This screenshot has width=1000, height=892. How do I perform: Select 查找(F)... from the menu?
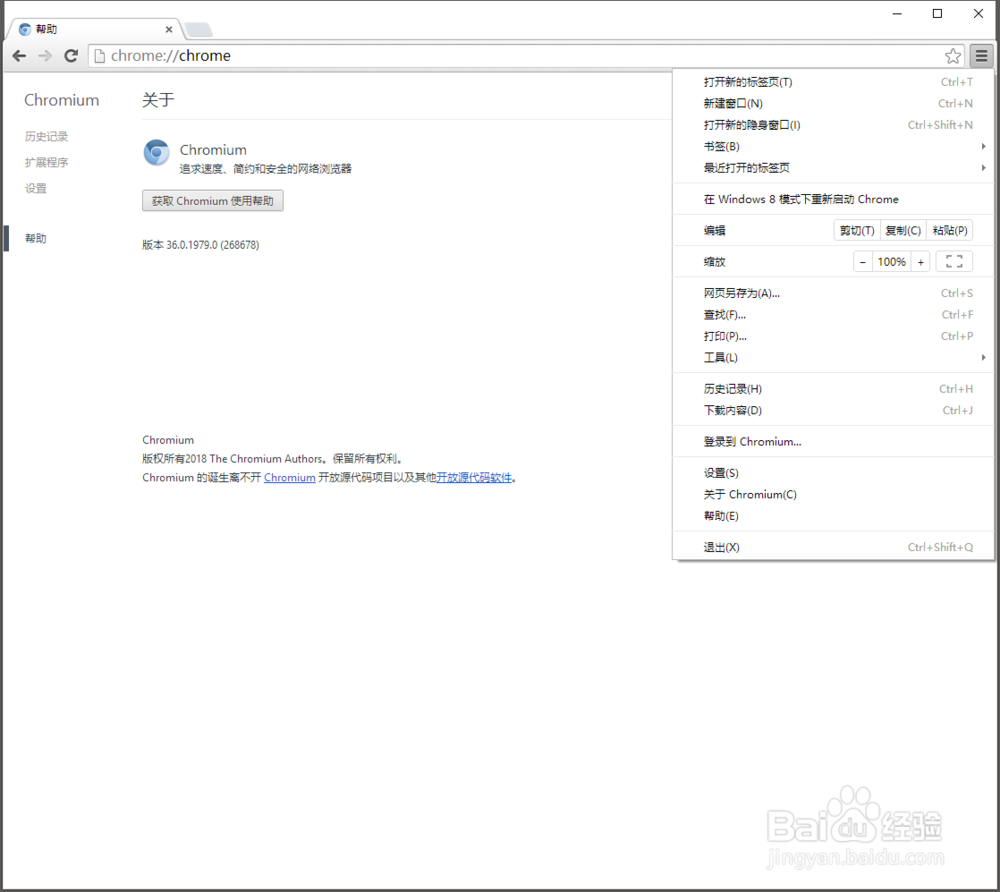(834, 314)
